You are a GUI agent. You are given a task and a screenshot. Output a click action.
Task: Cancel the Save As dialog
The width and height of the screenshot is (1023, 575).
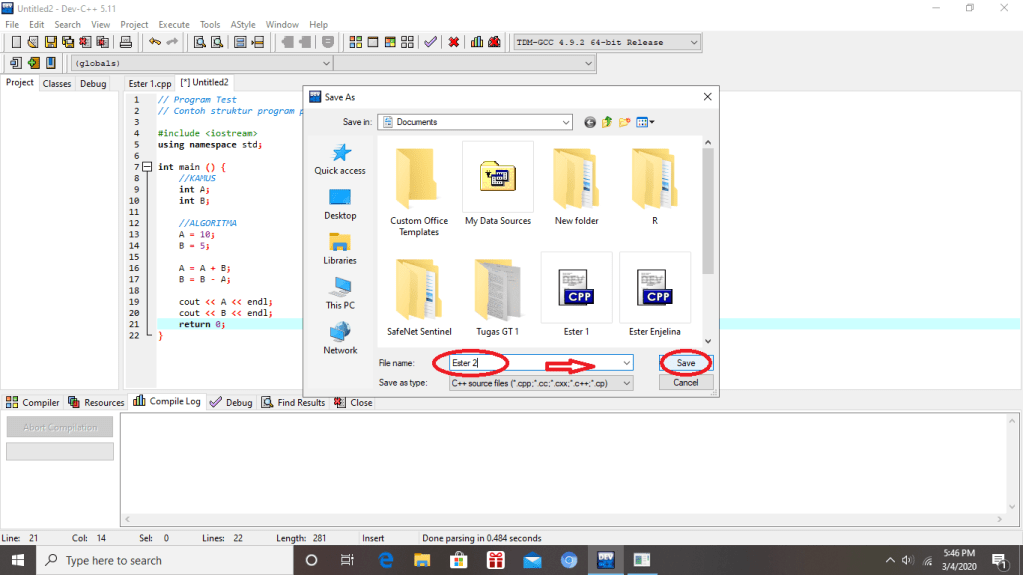click(685, 383)
